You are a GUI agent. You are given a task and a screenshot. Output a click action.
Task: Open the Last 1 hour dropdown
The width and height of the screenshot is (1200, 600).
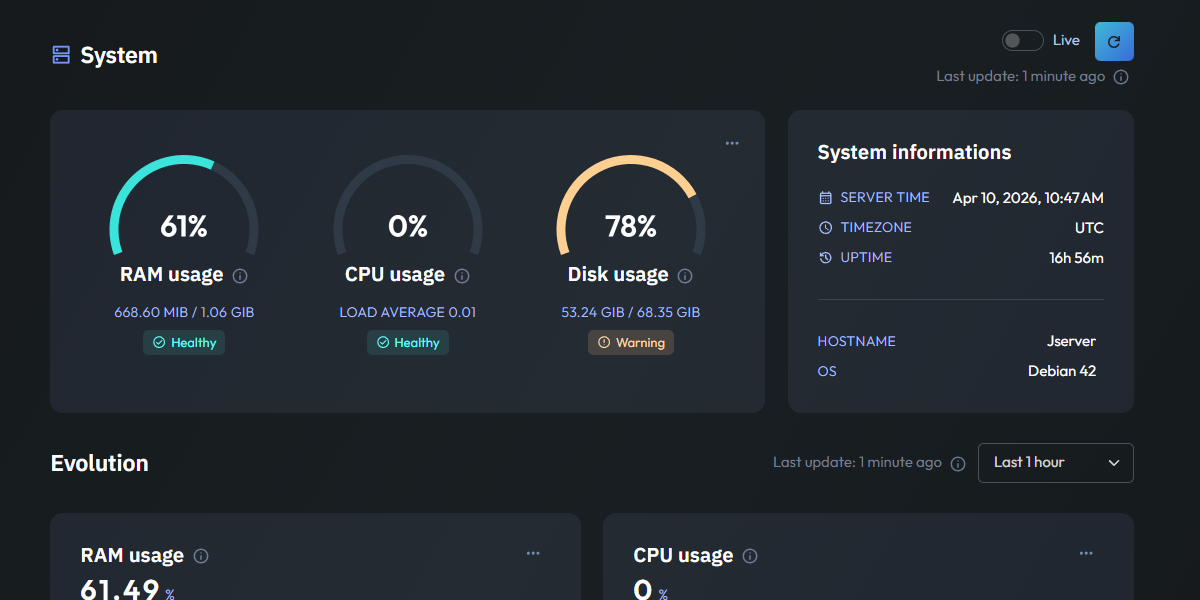coord(1056,463)
